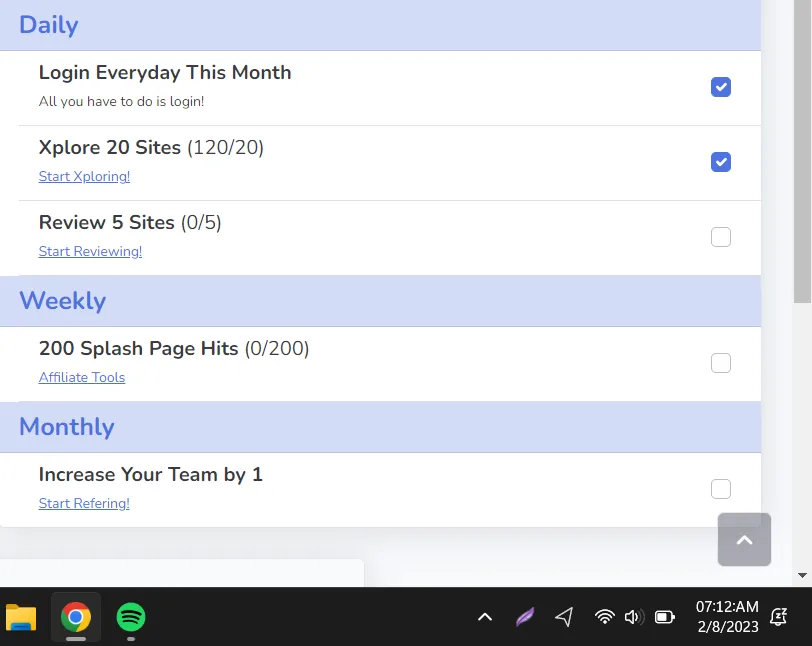Image resolution: width=812 pixels, height=646 pixels.
Task: Click the scrollbar down arrow
Action: tap(802, 576)
